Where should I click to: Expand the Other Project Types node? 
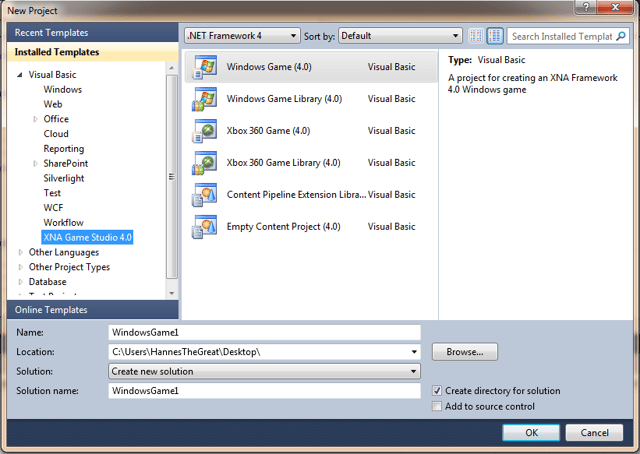pos(20,267)
